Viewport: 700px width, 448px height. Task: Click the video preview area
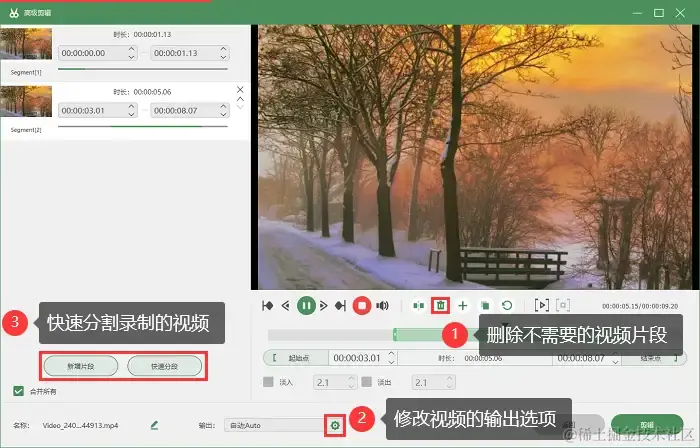(475, 157)
